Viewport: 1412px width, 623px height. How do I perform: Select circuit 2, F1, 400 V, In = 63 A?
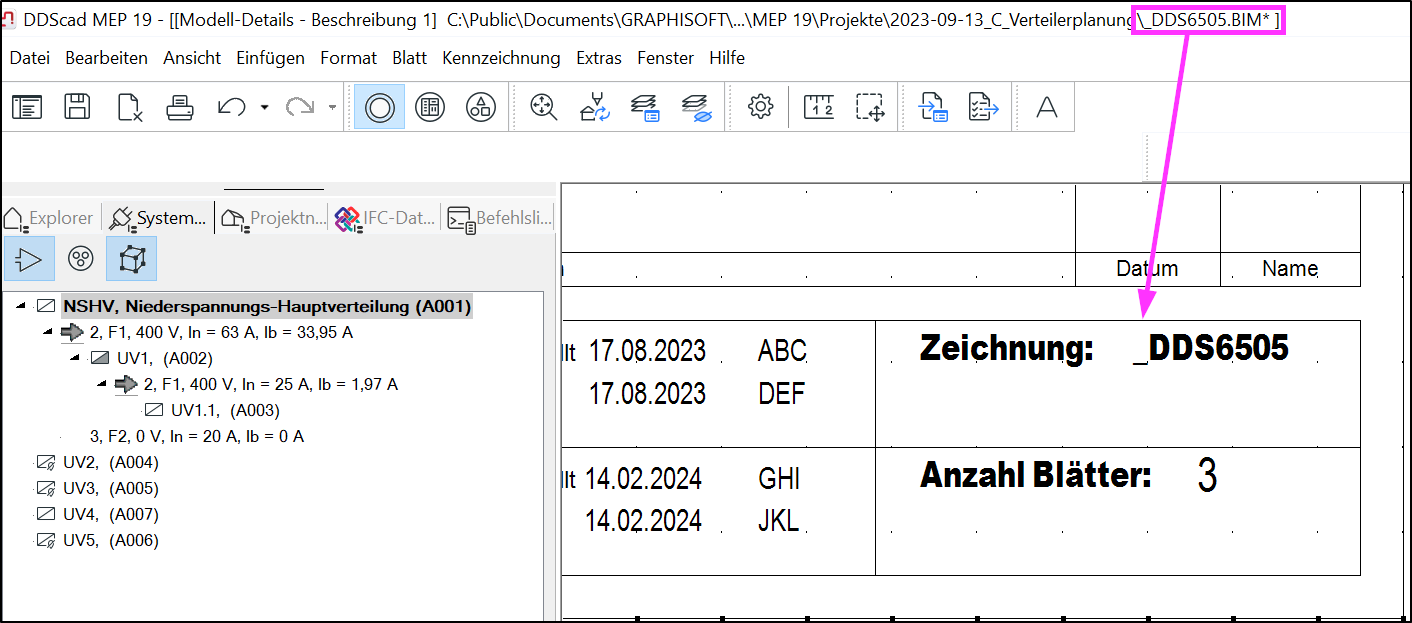[x=221, y=332]
